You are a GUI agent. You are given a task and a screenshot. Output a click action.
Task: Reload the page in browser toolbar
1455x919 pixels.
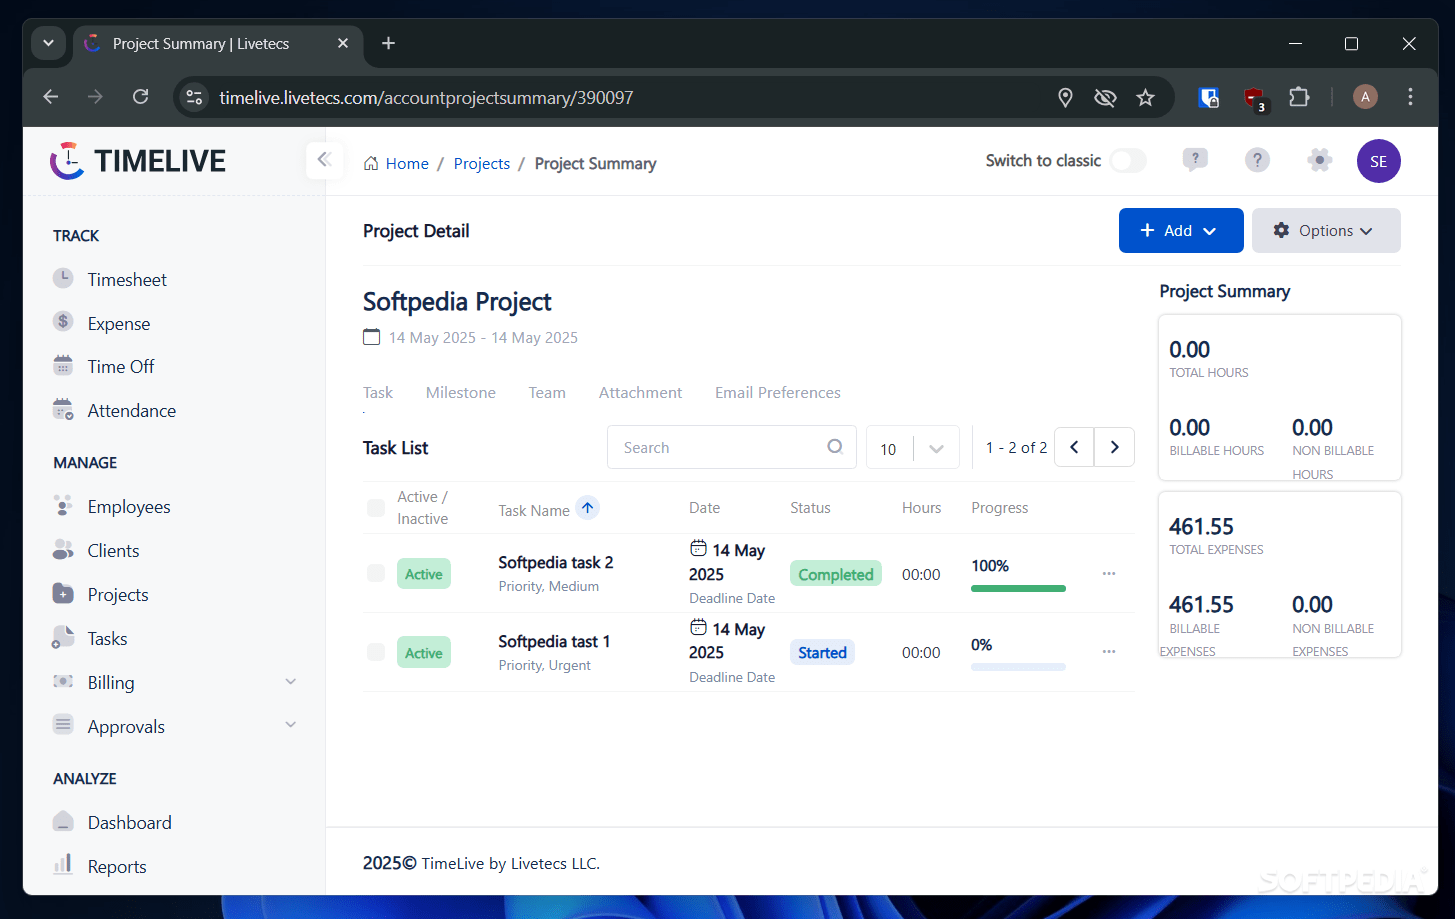tap(141, 97)
